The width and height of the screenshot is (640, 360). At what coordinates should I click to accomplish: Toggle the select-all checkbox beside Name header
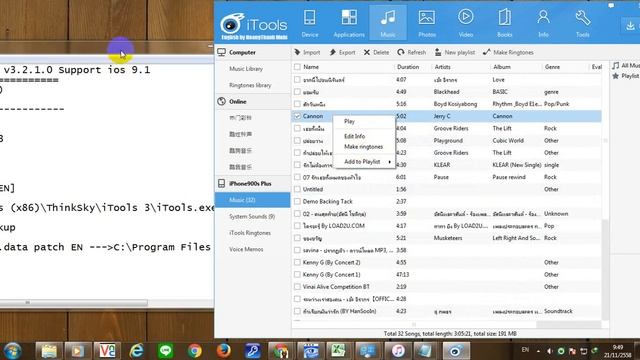[x=297, y=67]
